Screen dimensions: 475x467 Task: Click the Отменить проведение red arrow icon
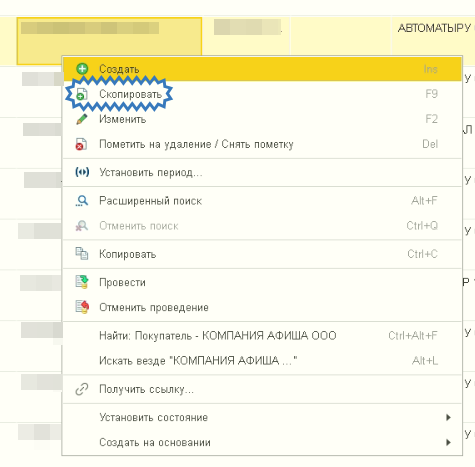point(82,307)
